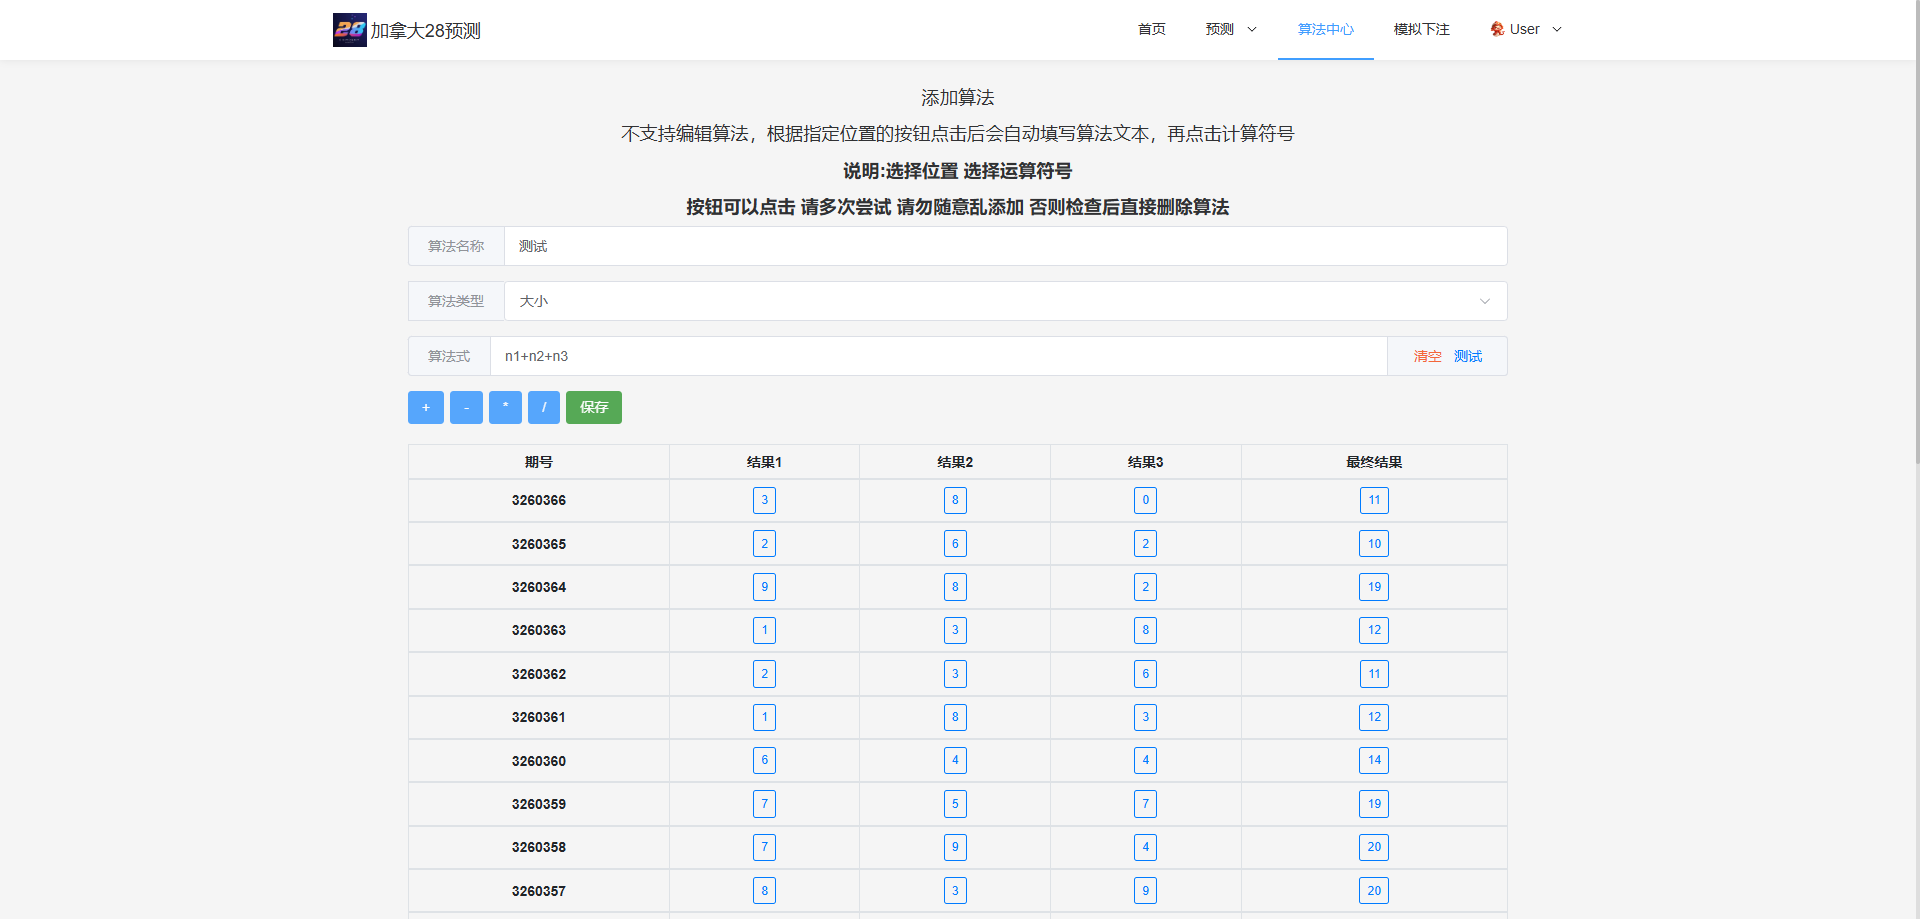
Task: Click the 最终结果 column header
Action: [x=1374, y=462]
